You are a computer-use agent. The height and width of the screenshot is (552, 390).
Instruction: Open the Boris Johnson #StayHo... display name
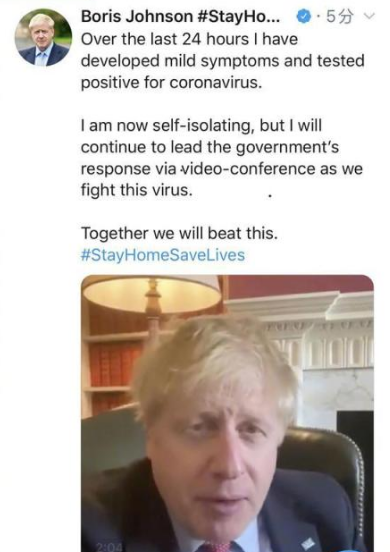[x=181, y=17]
